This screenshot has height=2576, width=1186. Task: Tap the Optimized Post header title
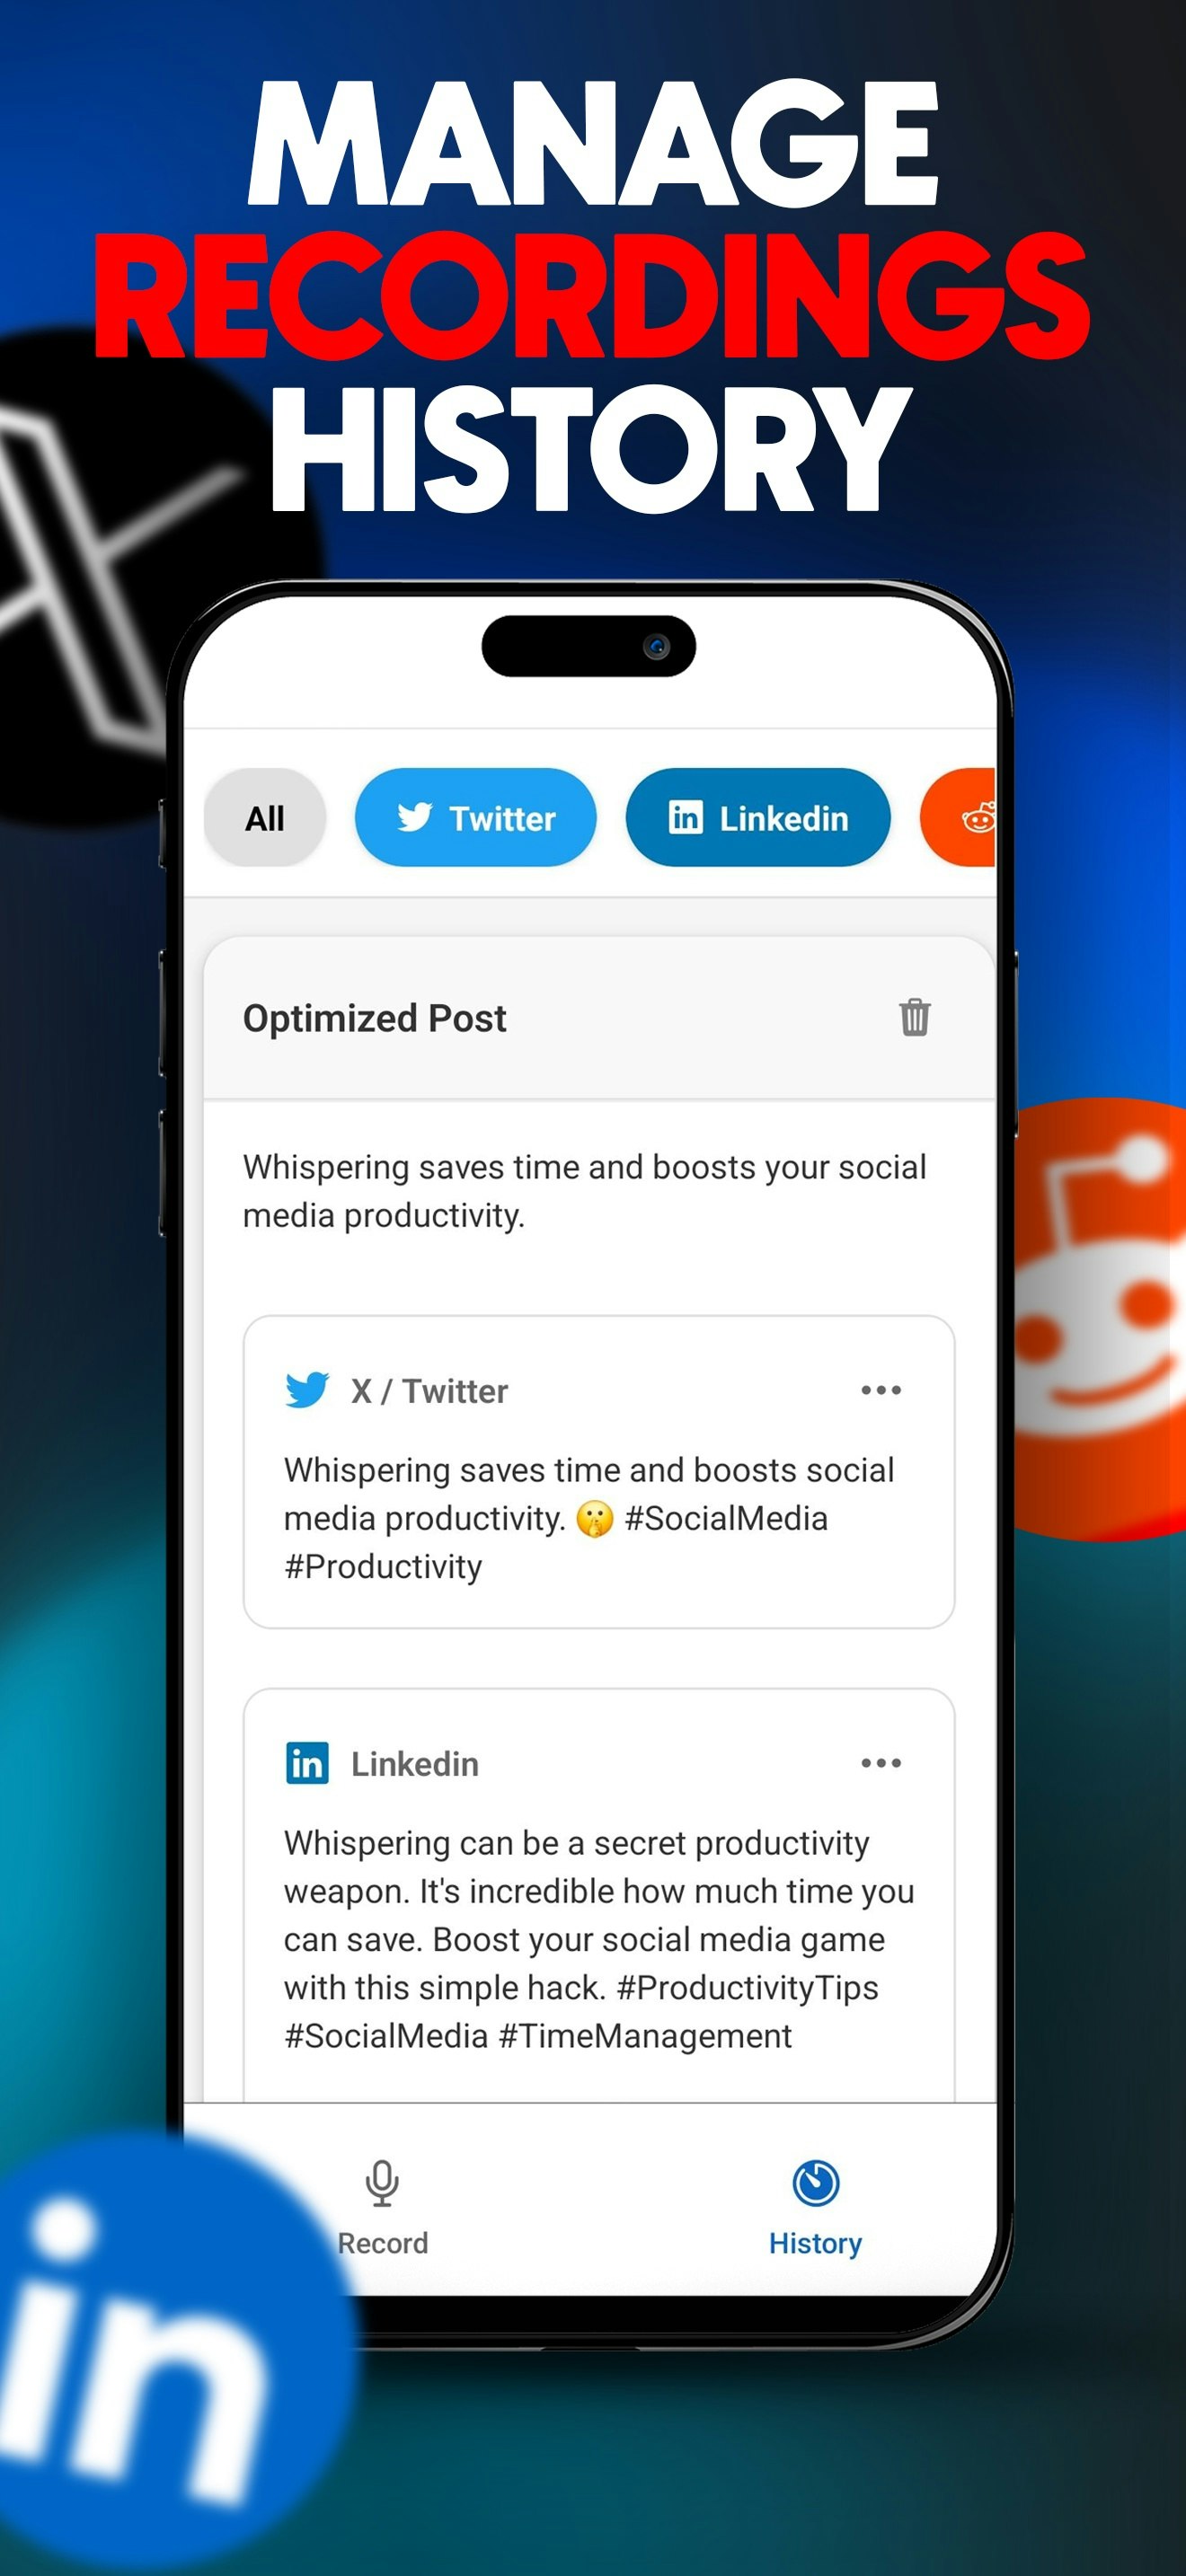(375, 1018)
